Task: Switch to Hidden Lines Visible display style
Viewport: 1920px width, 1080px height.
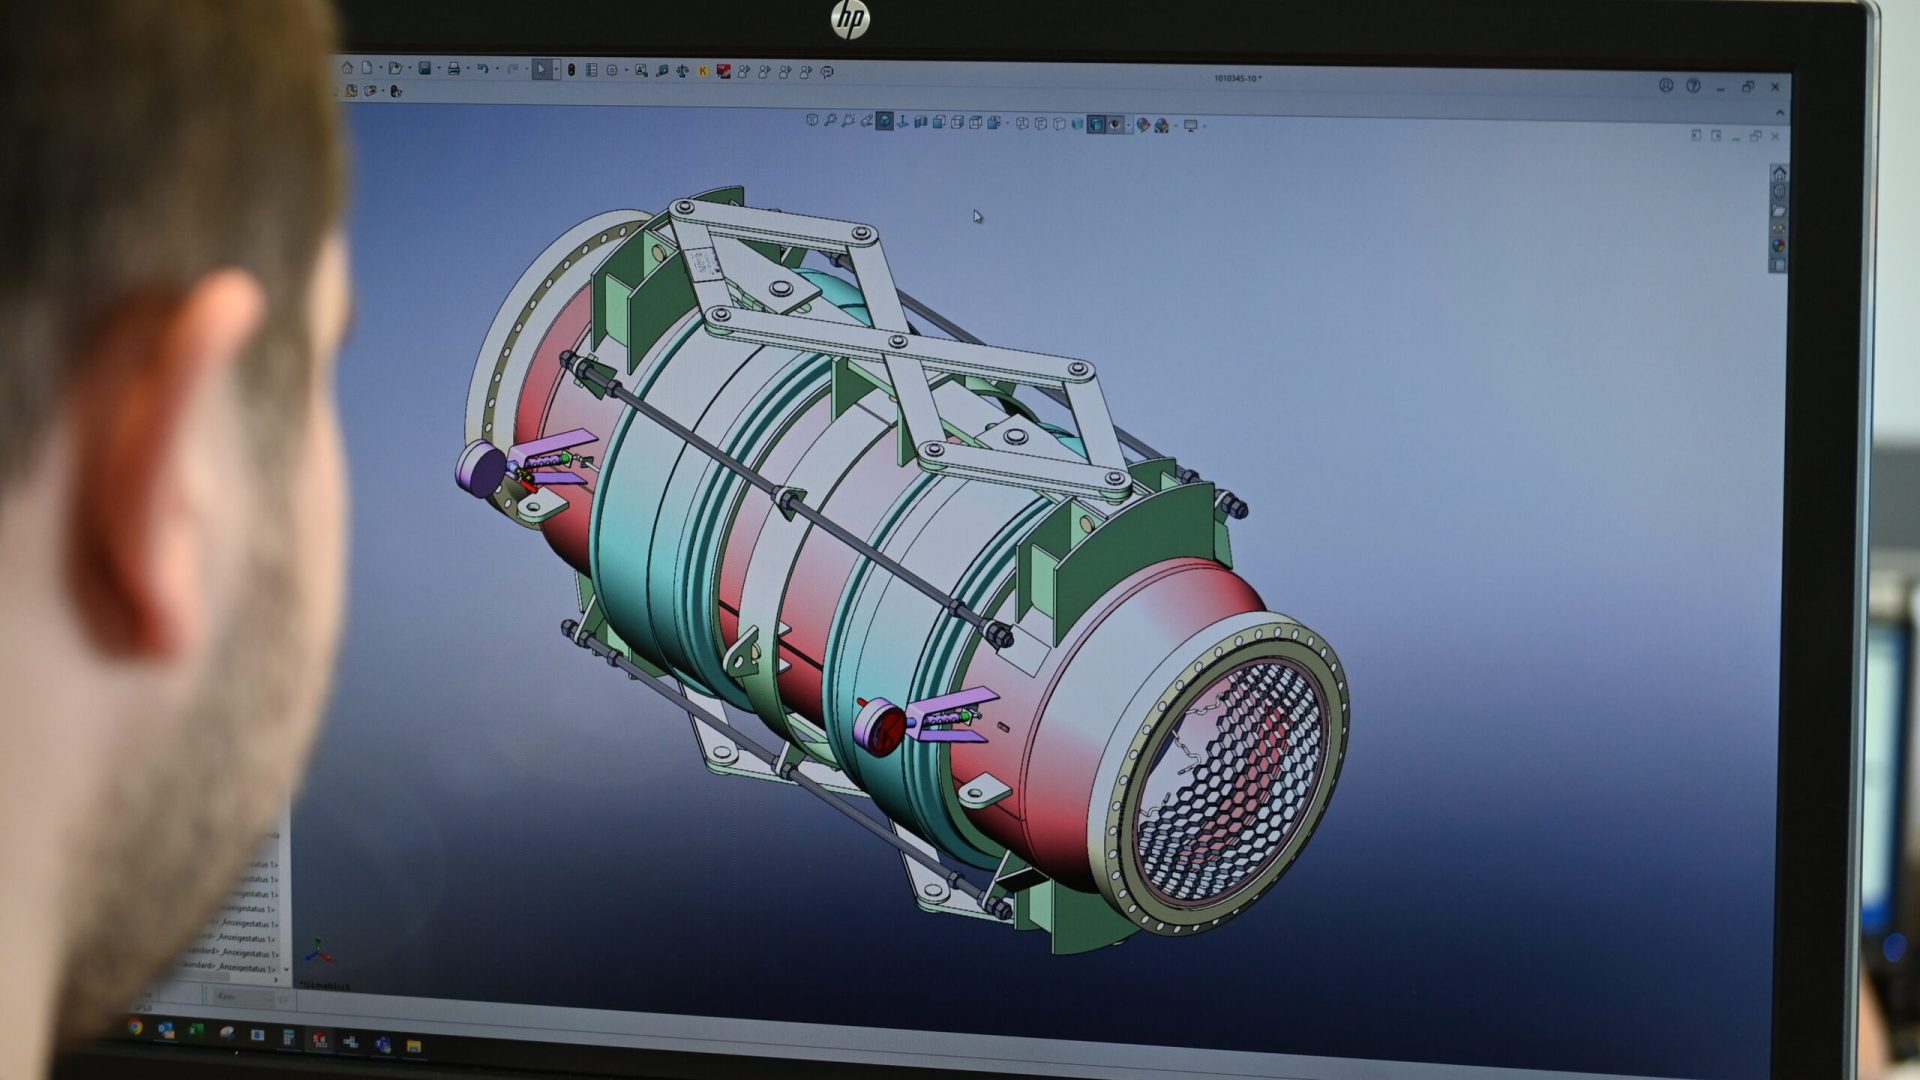Action: coord(1041,123)
